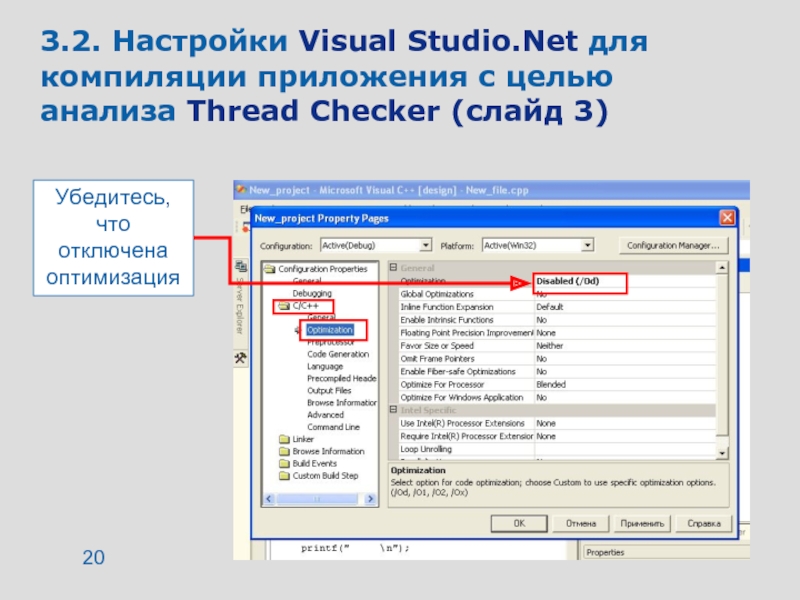The image size is (800, 600).
Task: Open the Configuration dropdown Active(Debug)
Action: [426, 245]
